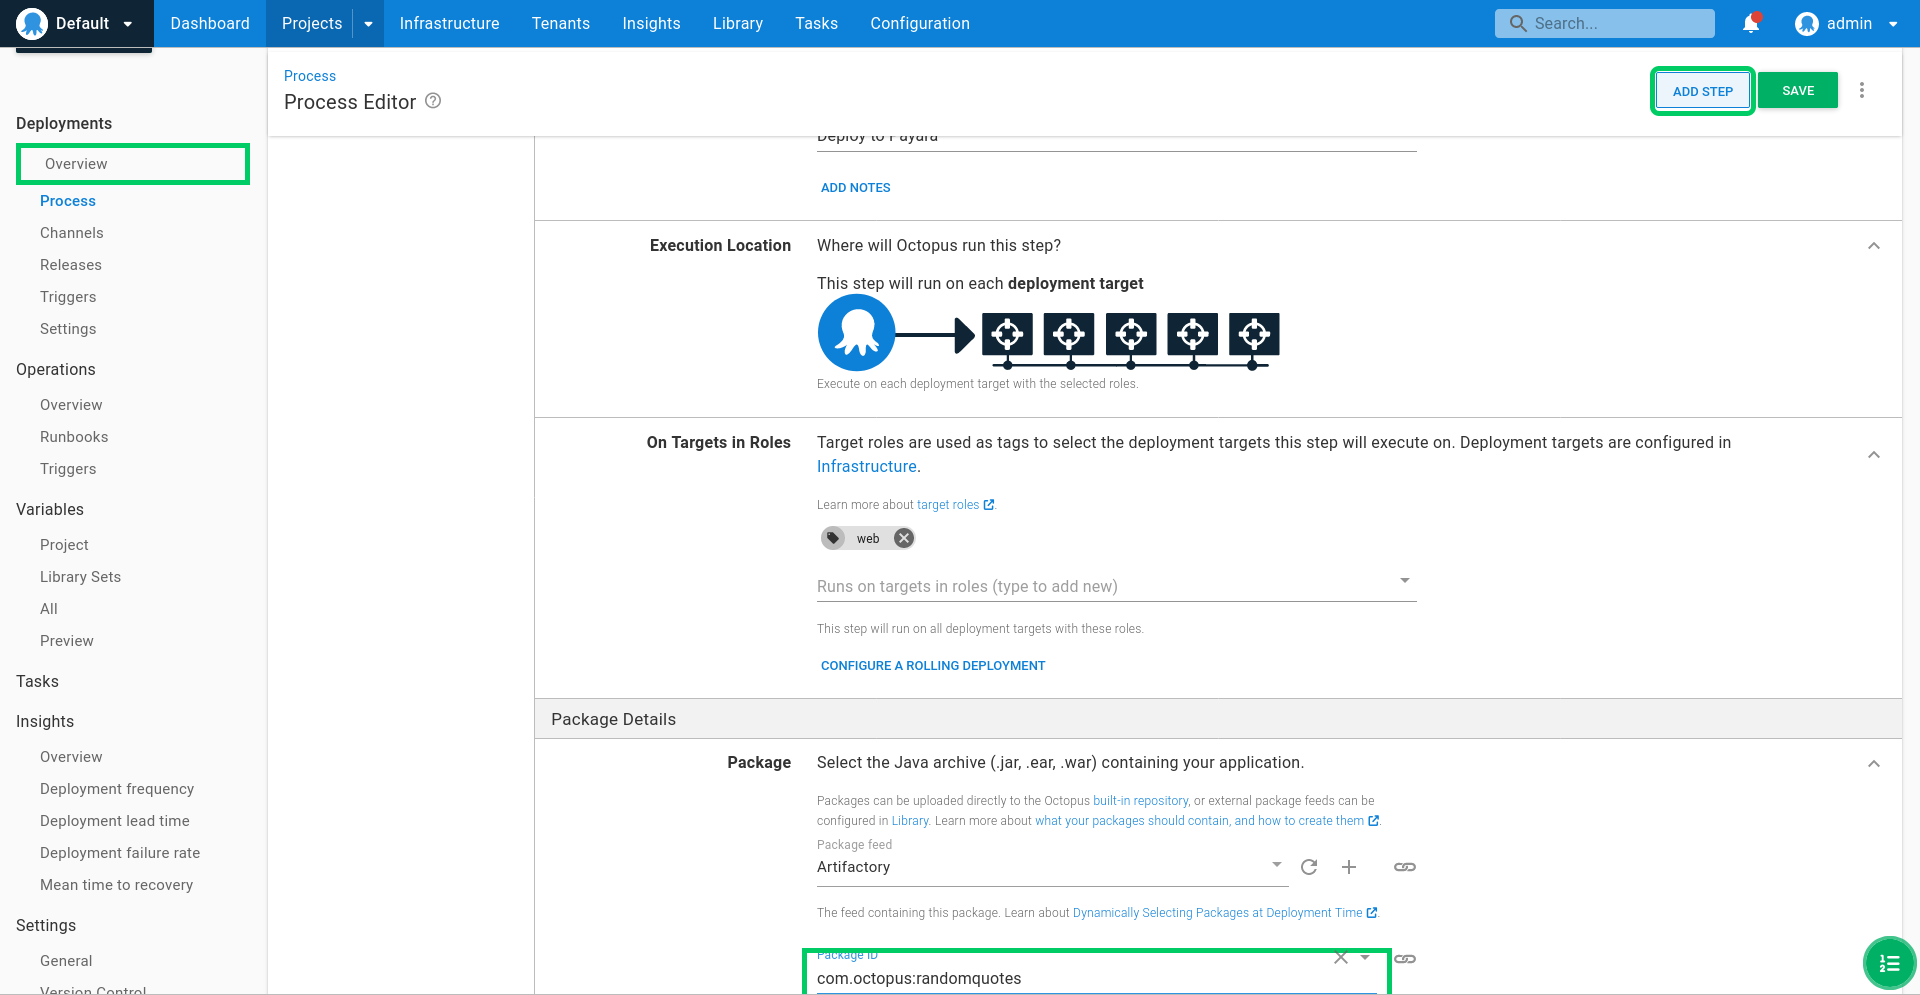Open the Default space dropdown

tap(76, 23)
